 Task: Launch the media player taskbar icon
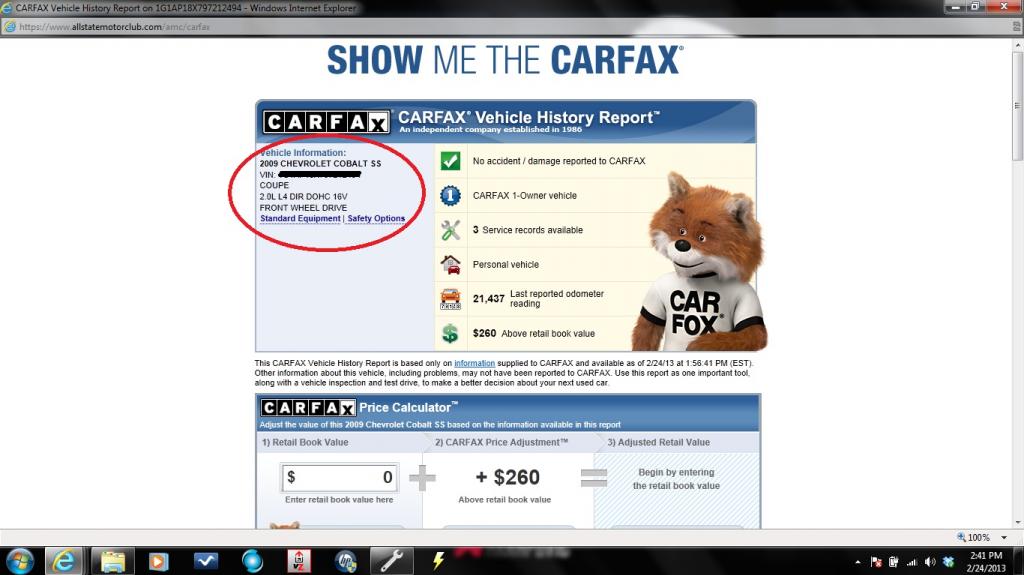(158, 561)
